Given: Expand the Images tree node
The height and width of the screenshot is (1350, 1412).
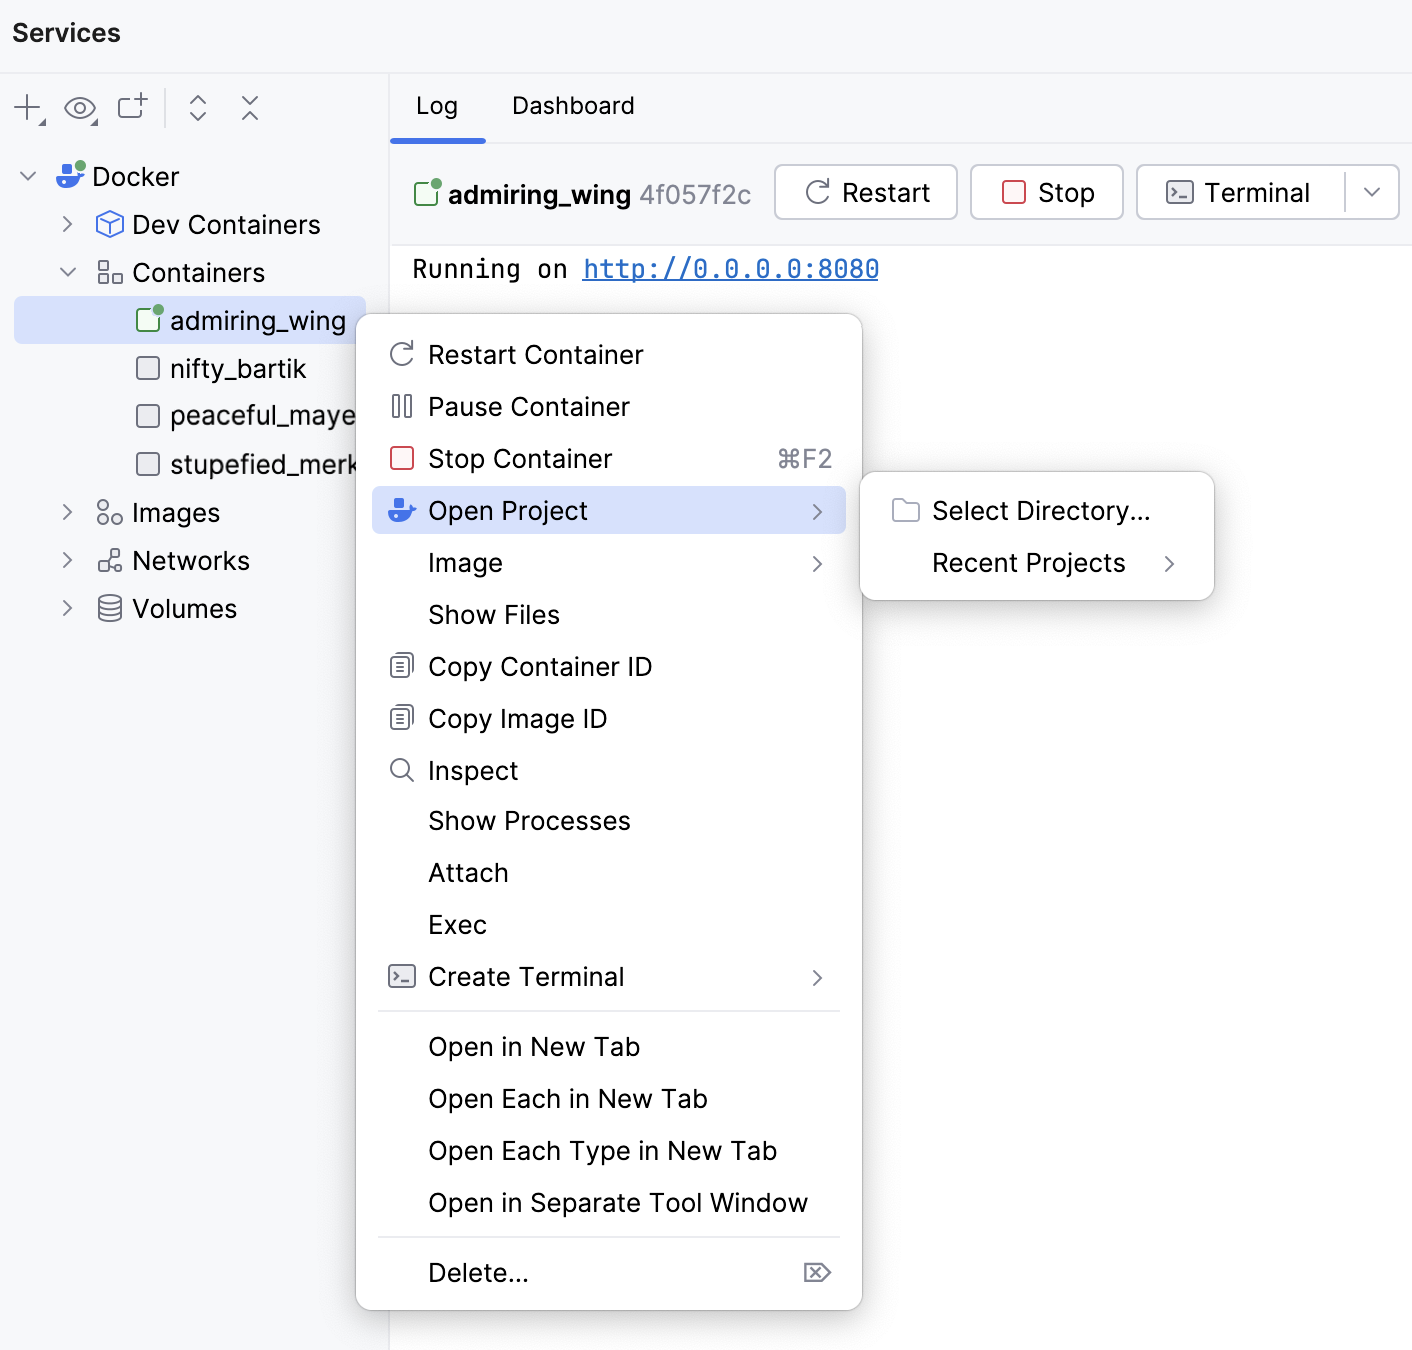Looking at the screenshot, I should 67,512.
